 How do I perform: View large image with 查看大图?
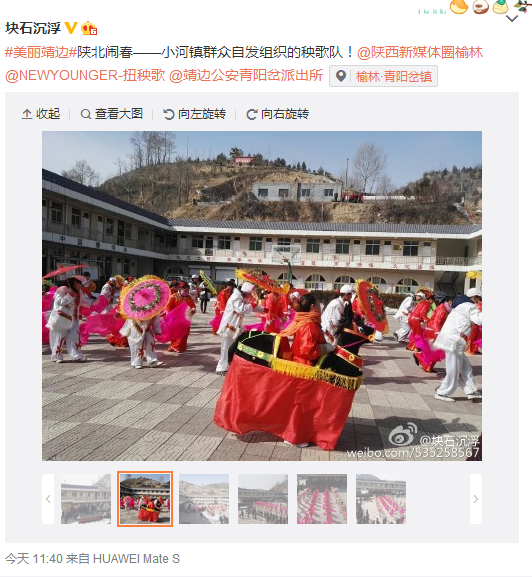(x=111, y=114)
